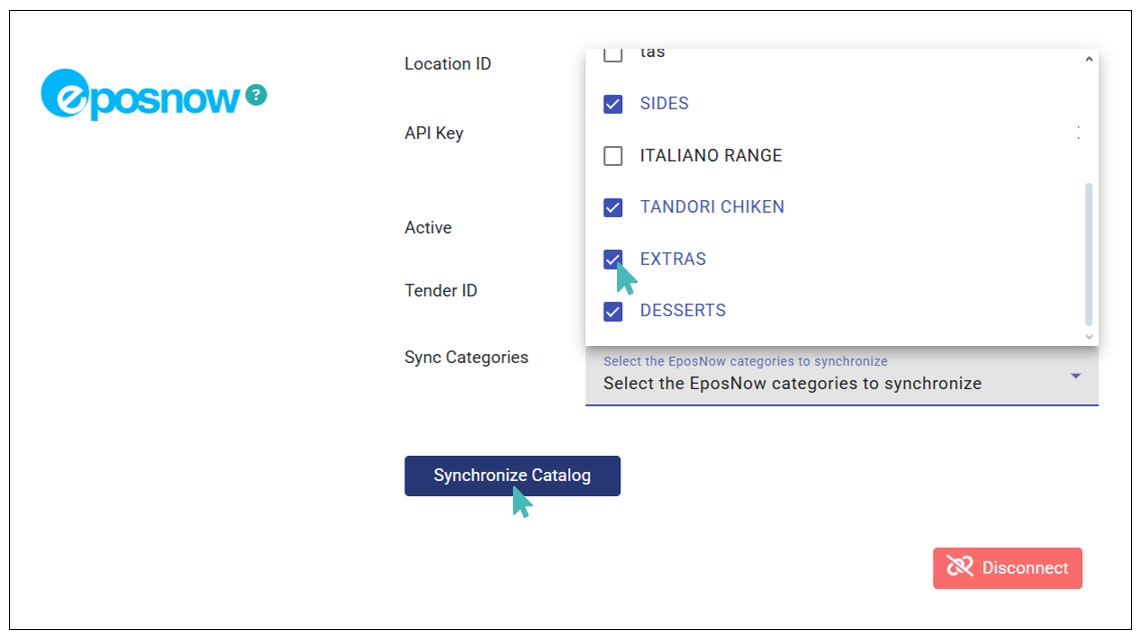Click the help question mark beside the Eposnow logo
This screenshot has height=637, width=1141.
[x=256, y=95]
